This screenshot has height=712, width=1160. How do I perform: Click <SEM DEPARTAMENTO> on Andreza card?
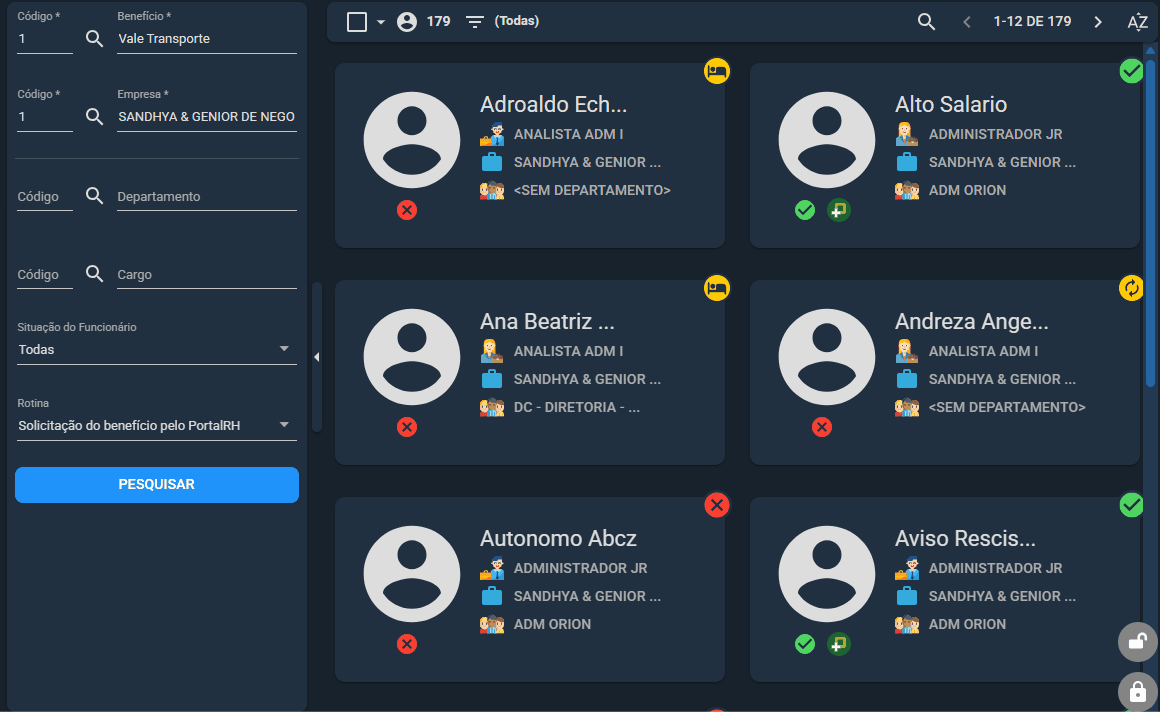coord(1007,407)
